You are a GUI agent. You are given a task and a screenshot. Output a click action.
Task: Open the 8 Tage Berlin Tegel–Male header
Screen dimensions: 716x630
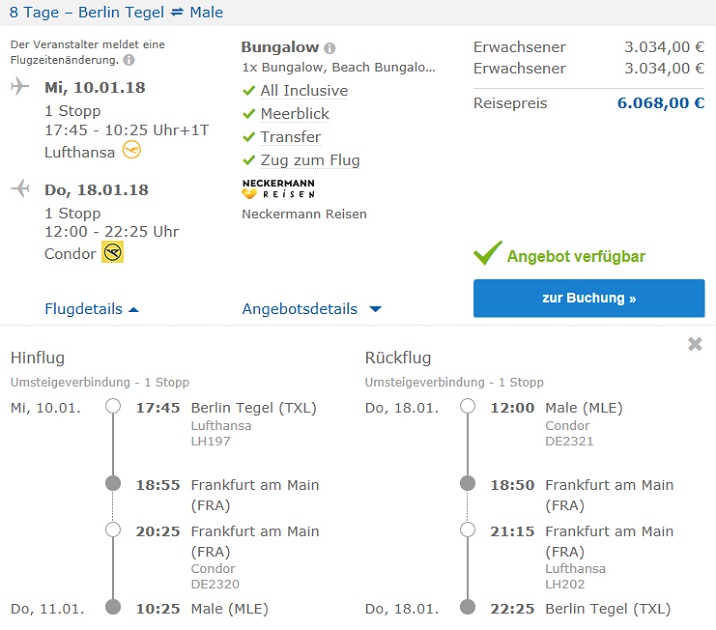pos(116,13)
